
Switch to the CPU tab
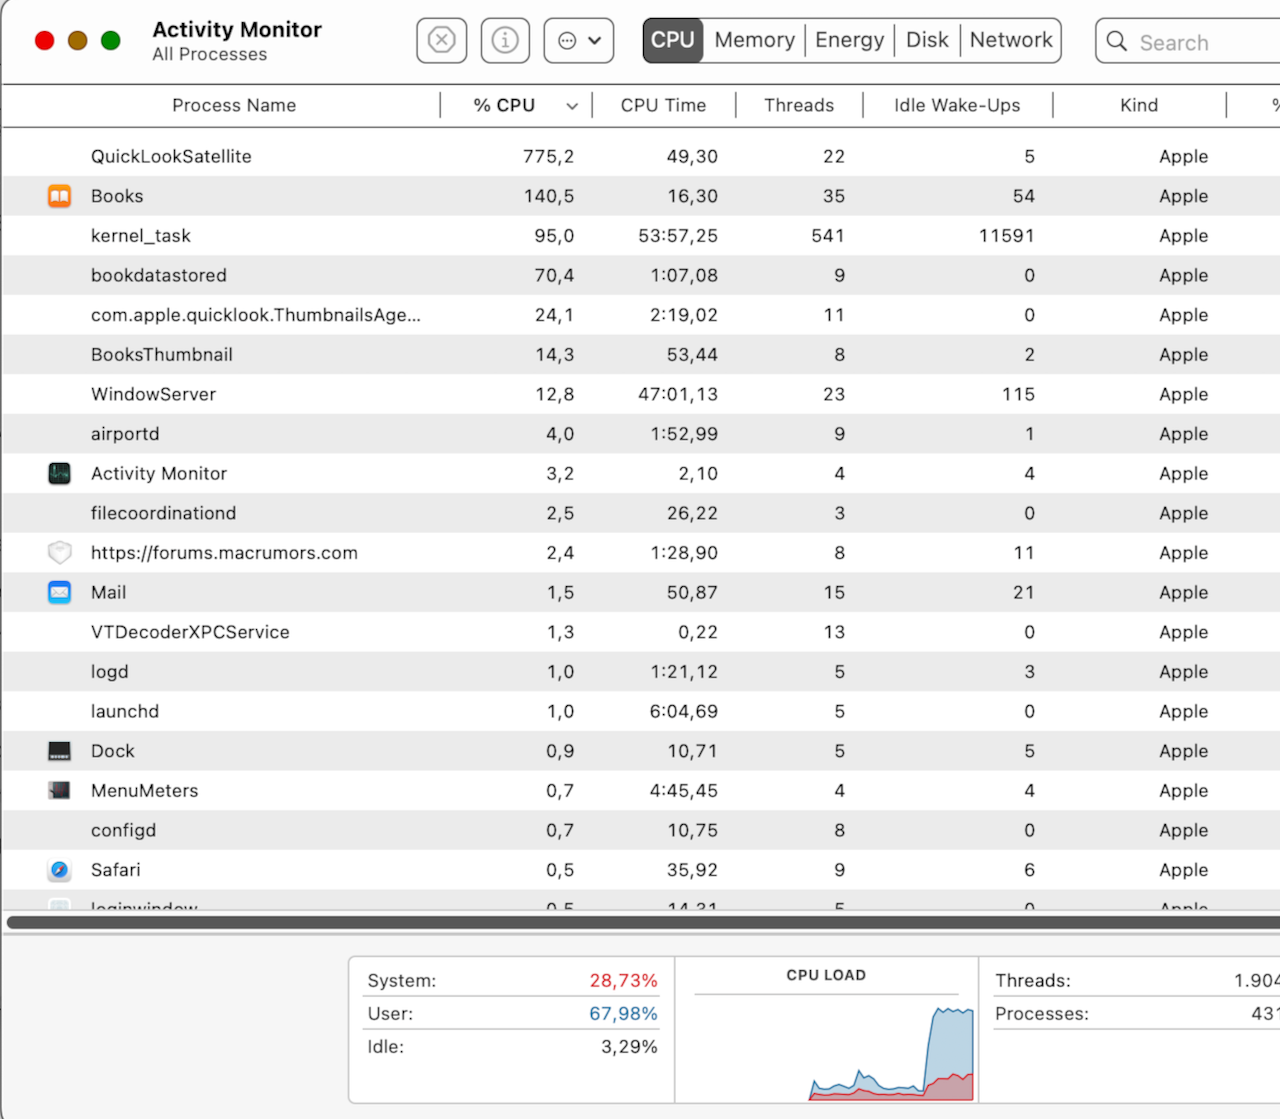point(673,40)
